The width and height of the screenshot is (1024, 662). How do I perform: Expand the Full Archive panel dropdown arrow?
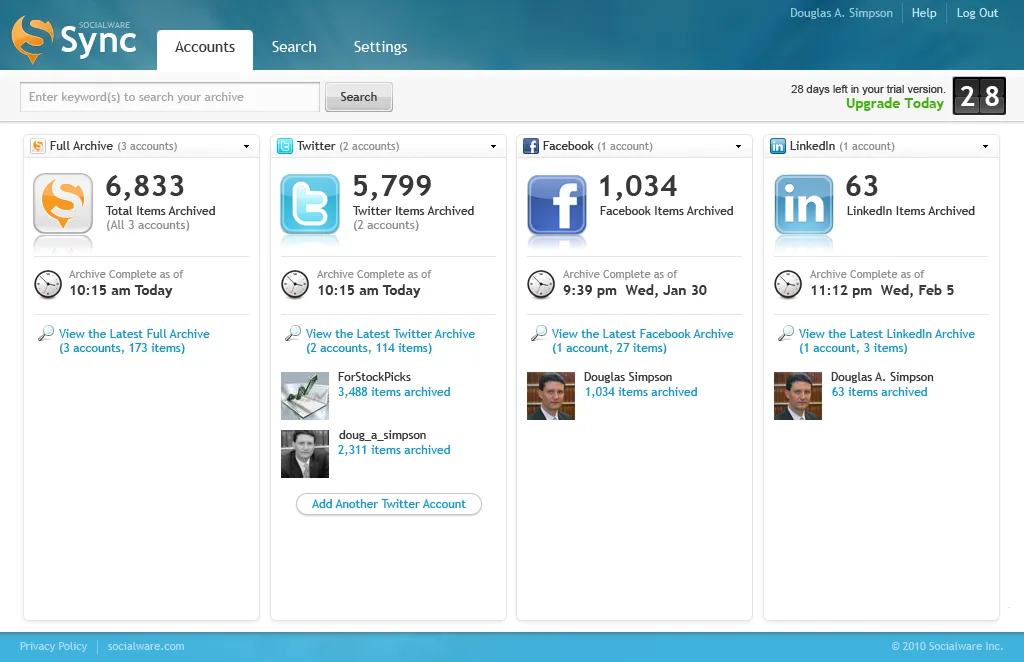(x=246, y=146)
